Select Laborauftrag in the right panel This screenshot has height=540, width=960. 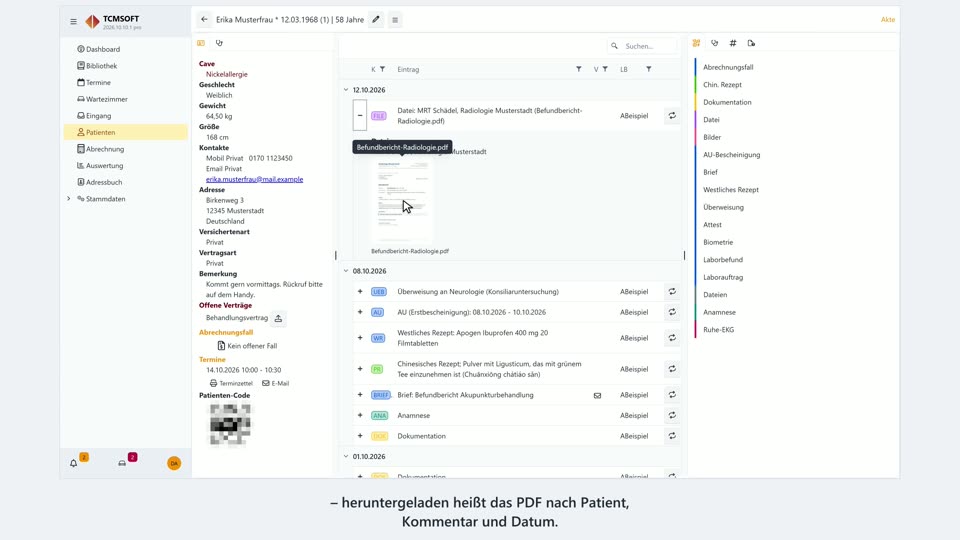(723, 277)
